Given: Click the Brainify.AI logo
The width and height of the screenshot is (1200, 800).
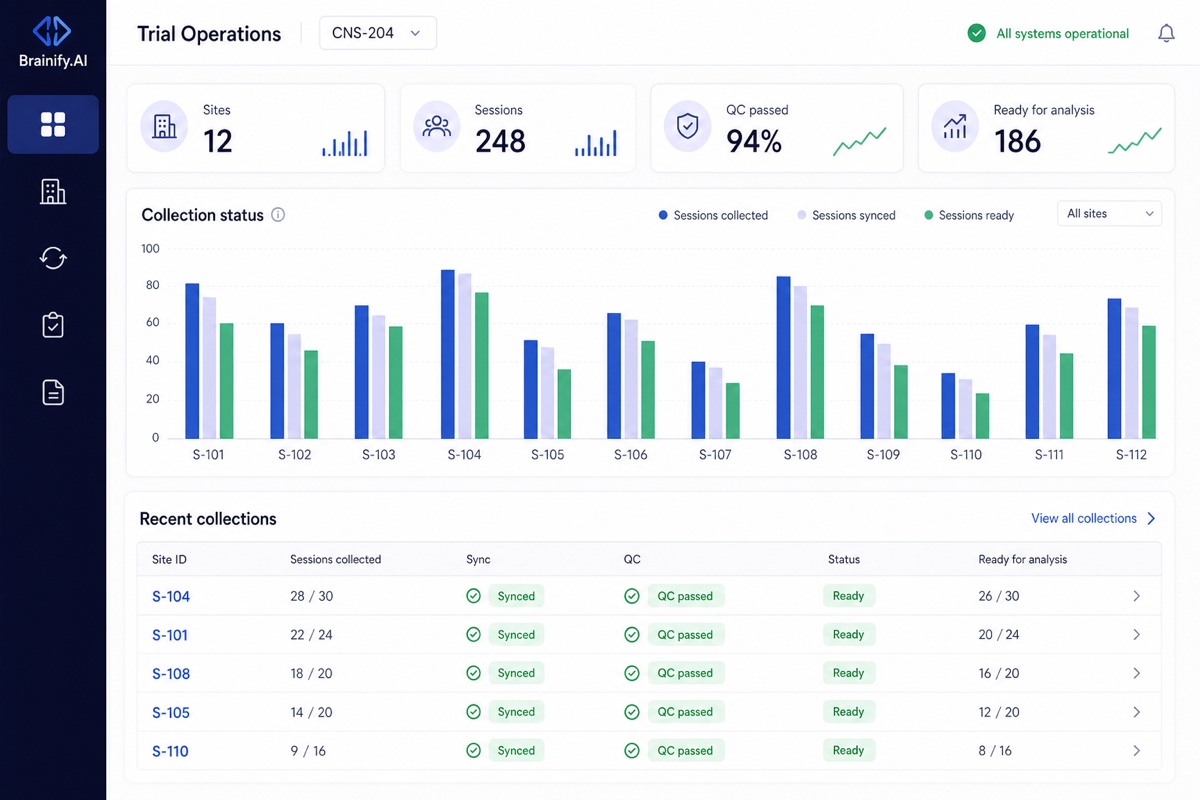Looking at the screenshot, I should coord(53,42).
